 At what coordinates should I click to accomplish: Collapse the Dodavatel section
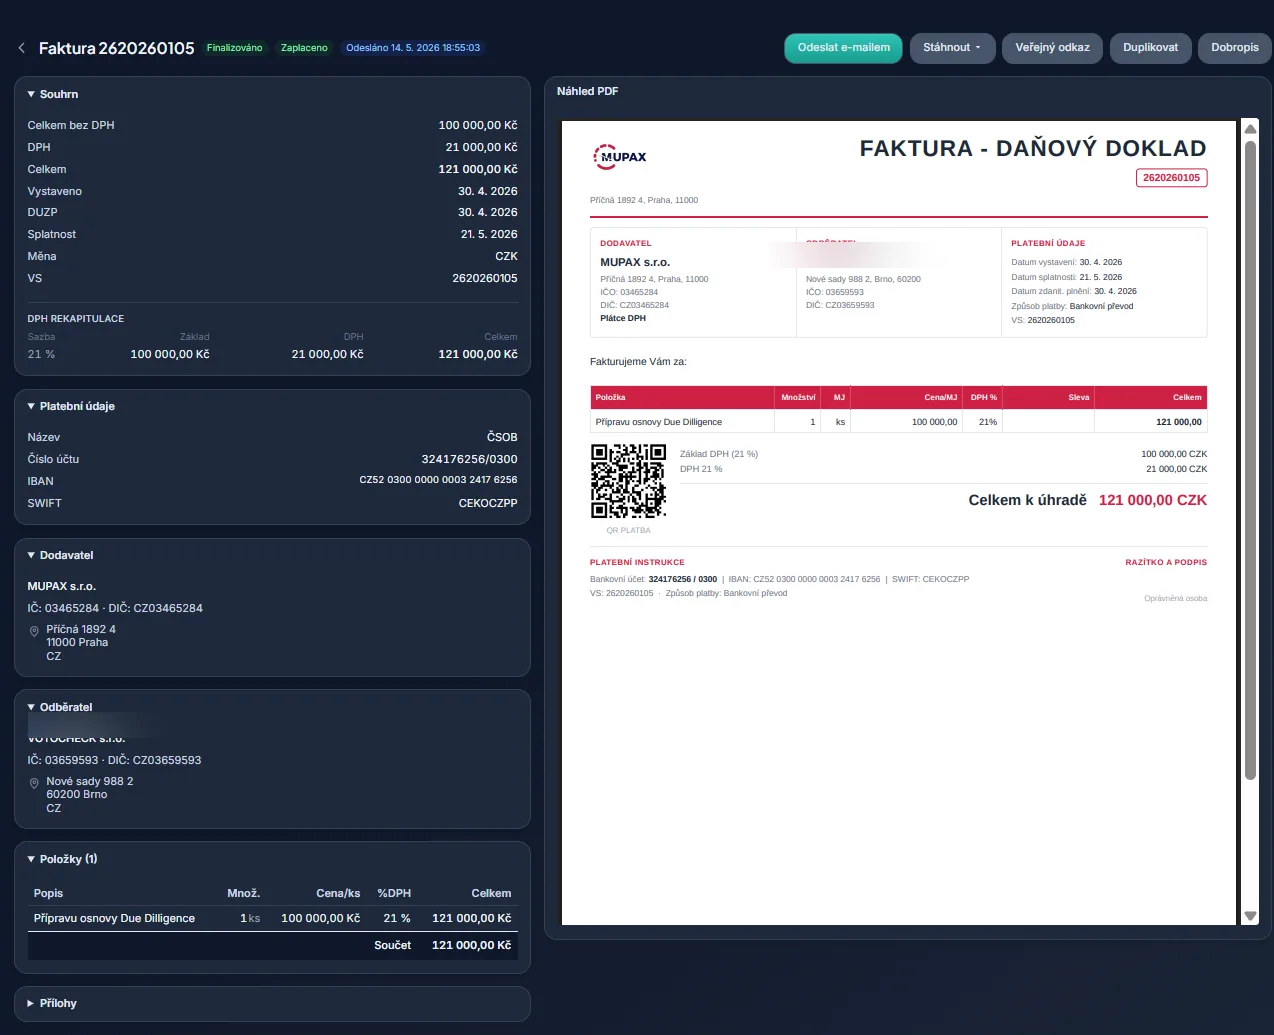click(x=60, y=555)
